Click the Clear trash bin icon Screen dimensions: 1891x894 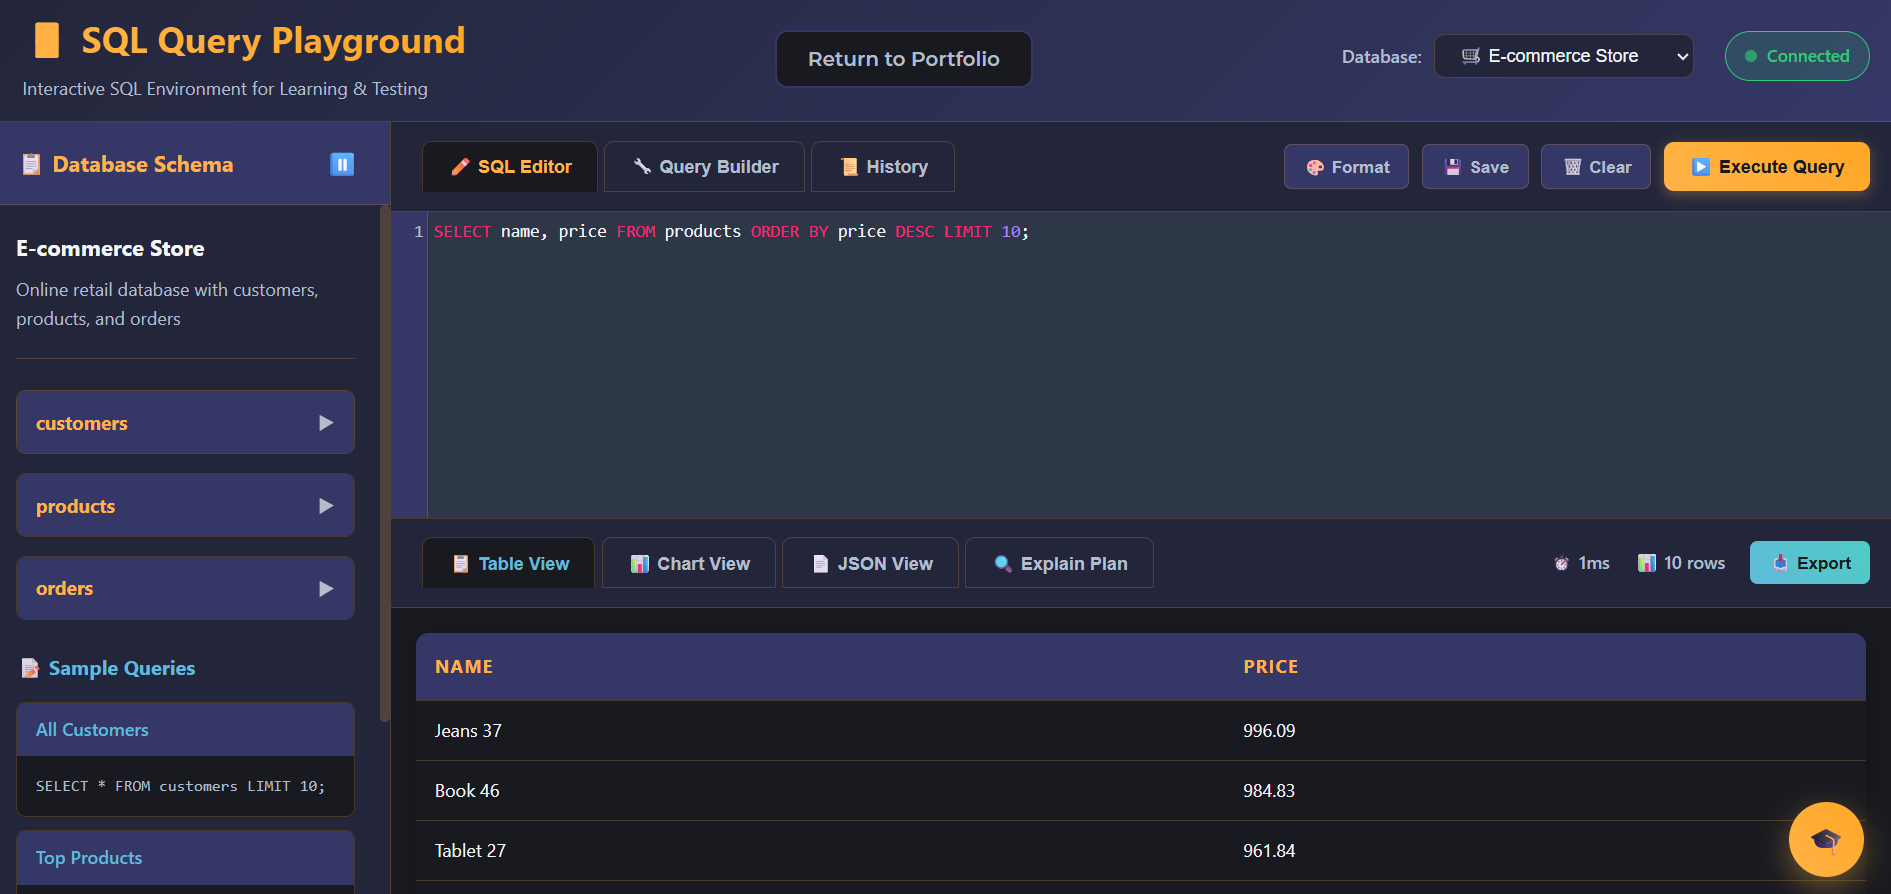tap(1572, 168)
